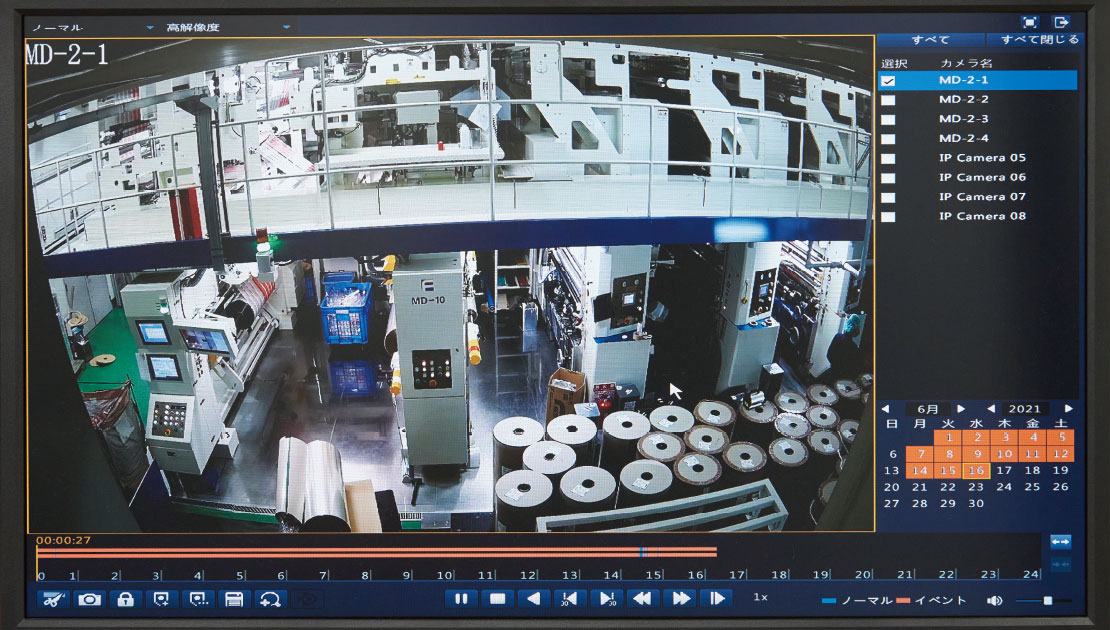
Task: Click the 2021 year label
Action: pos(1024,409)
